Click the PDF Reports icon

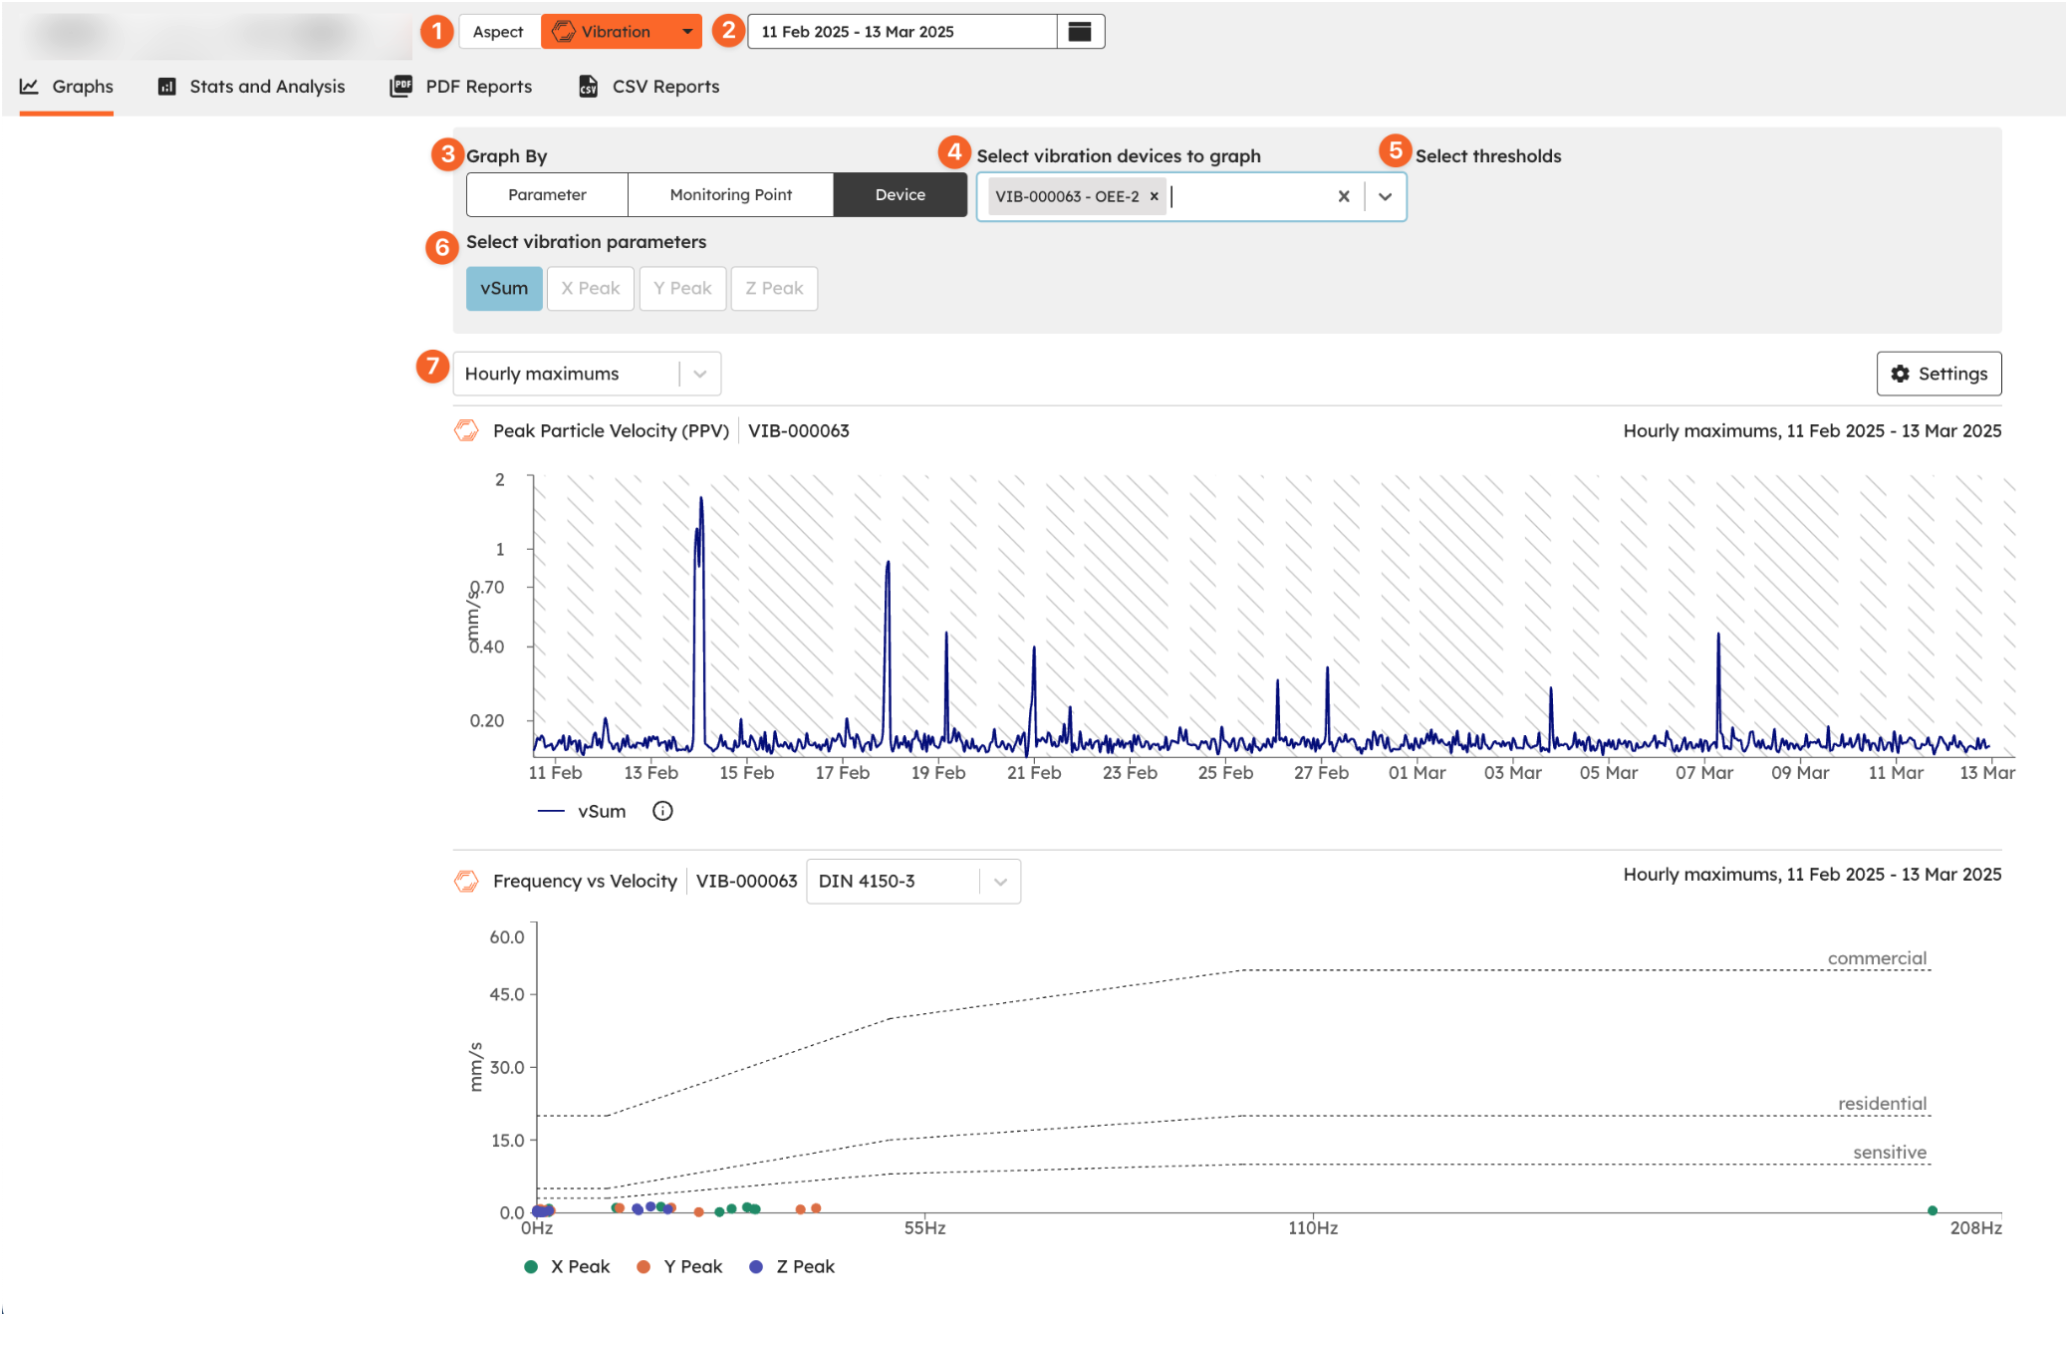(401, 87)
